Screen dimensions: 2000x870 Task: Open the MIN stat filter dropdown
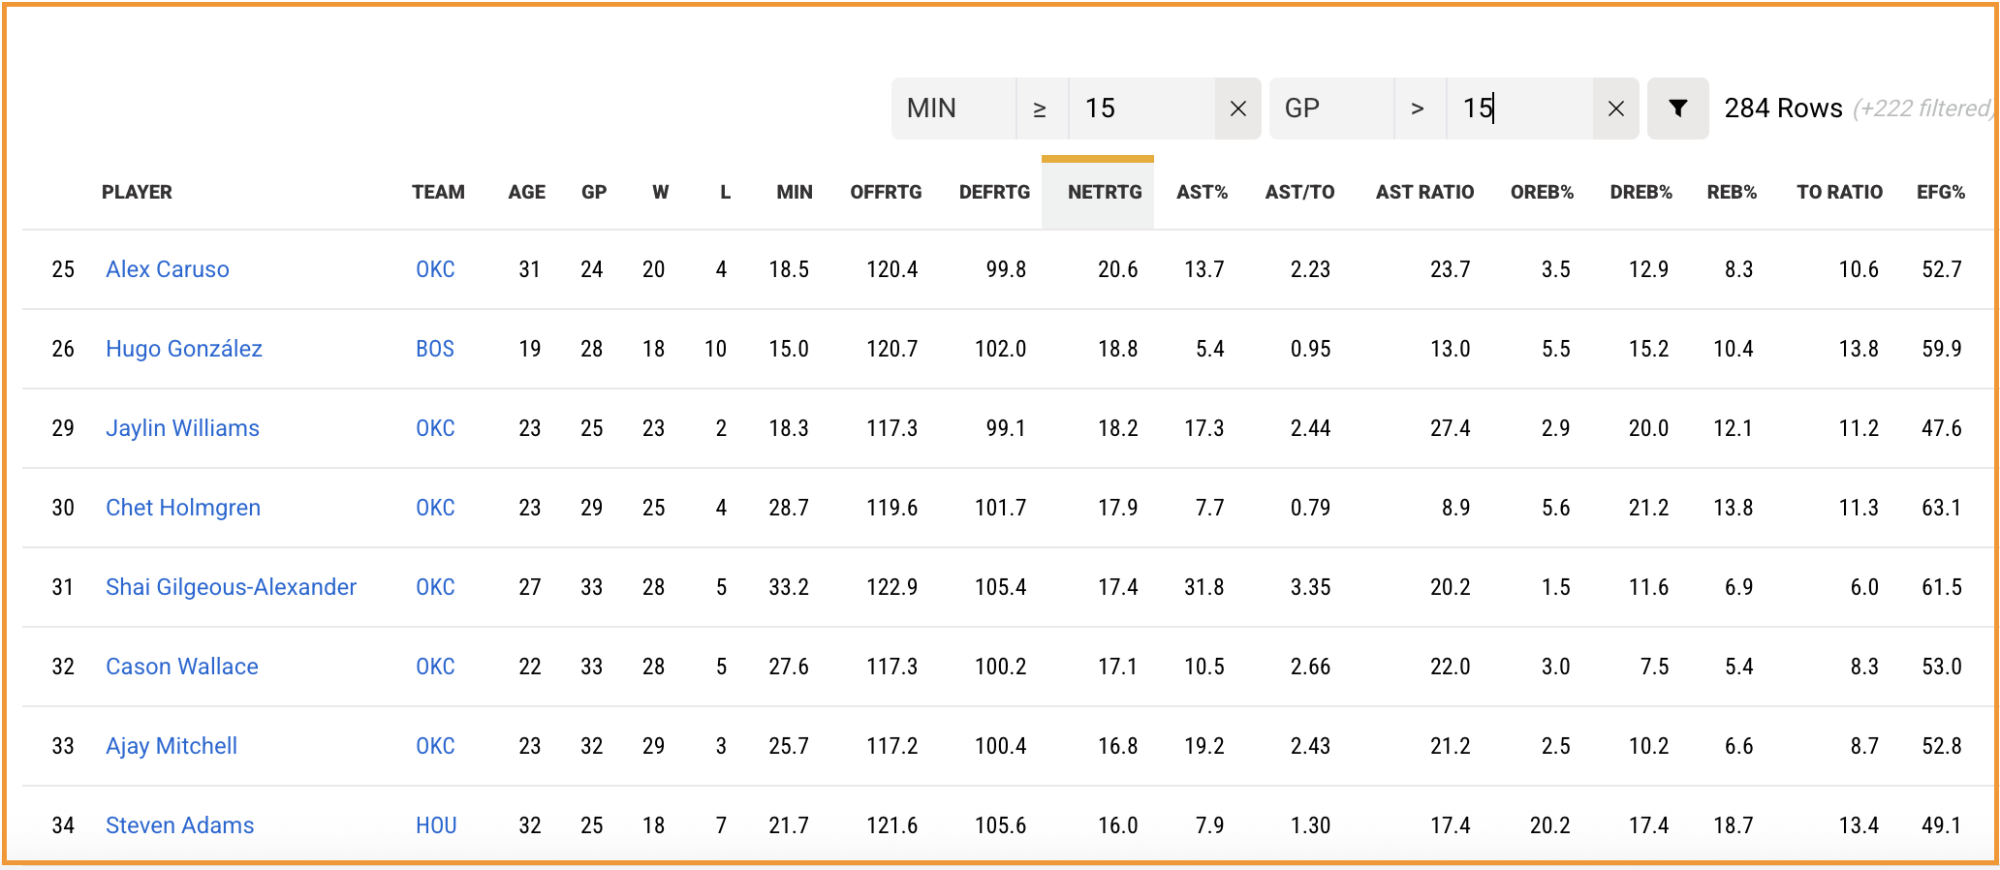click(953, 109)
